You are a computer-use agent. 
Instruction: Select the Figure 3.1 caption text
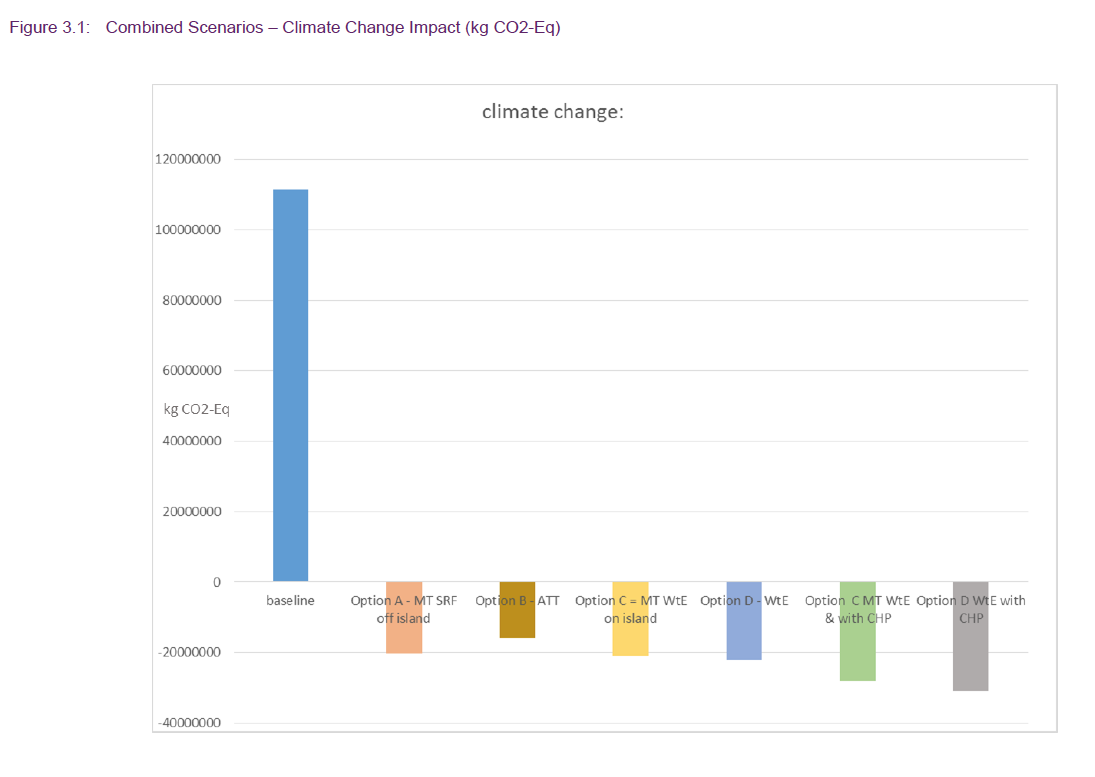point(285,27)
